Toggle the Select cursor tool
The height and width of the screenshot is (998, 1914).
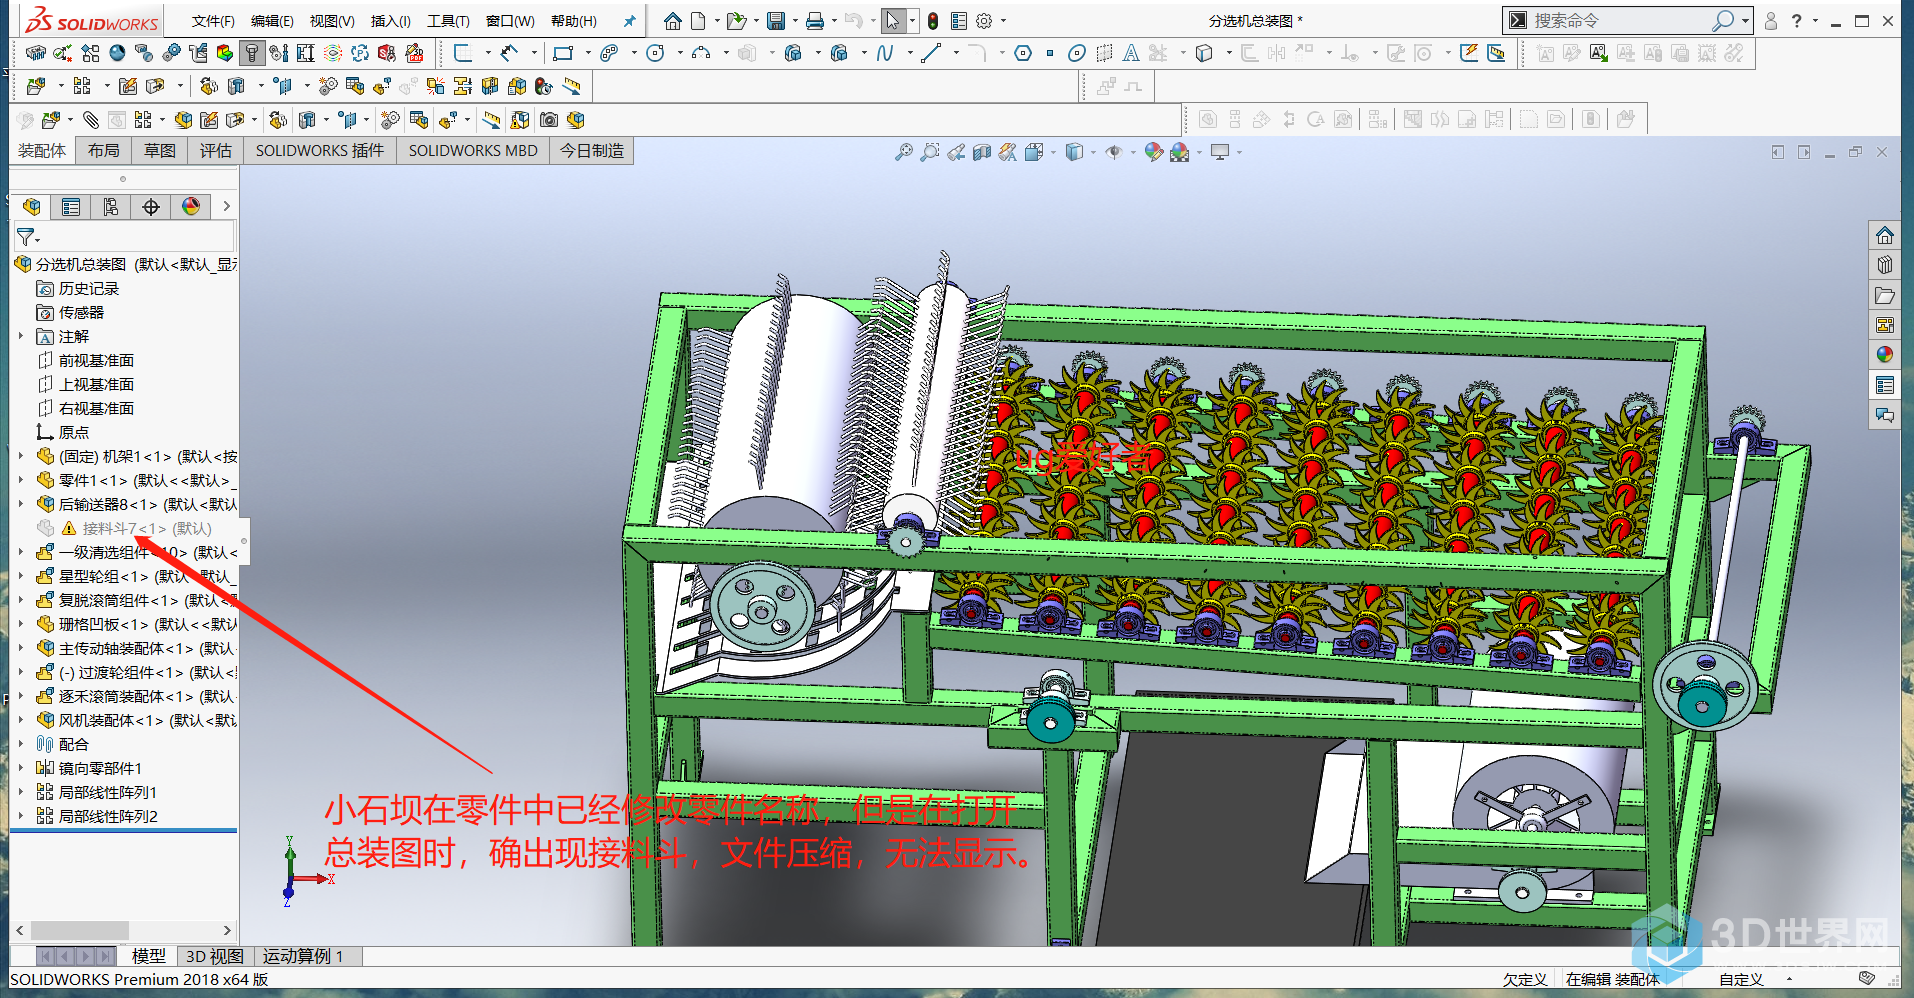click(x=893, y=21)
